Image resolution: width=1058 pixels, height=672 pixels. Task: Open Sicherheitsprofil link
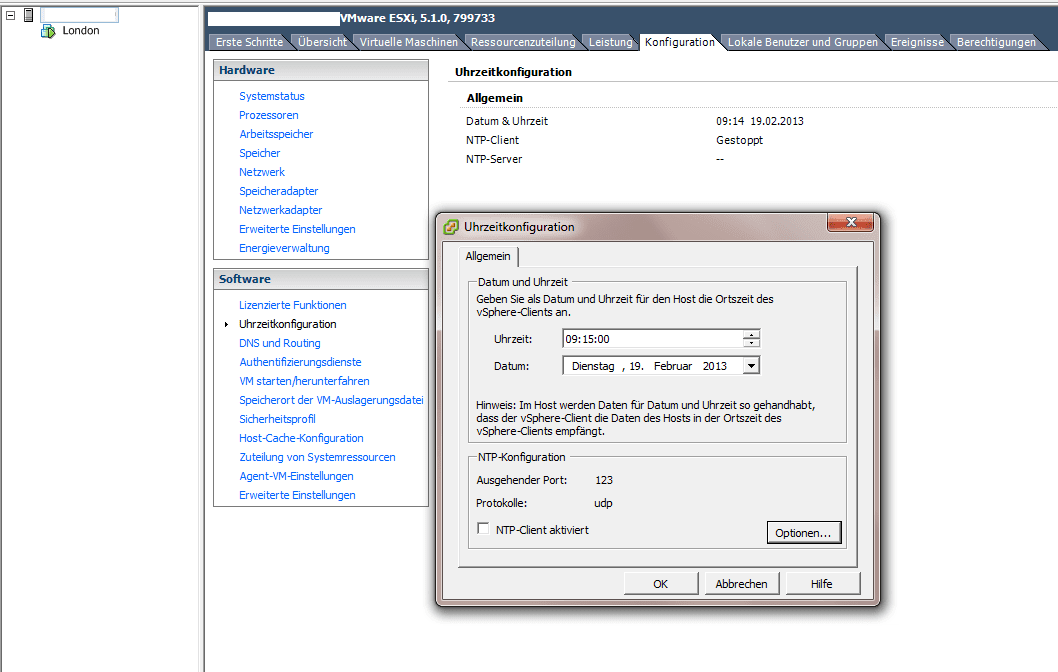(x=277, y=418)
